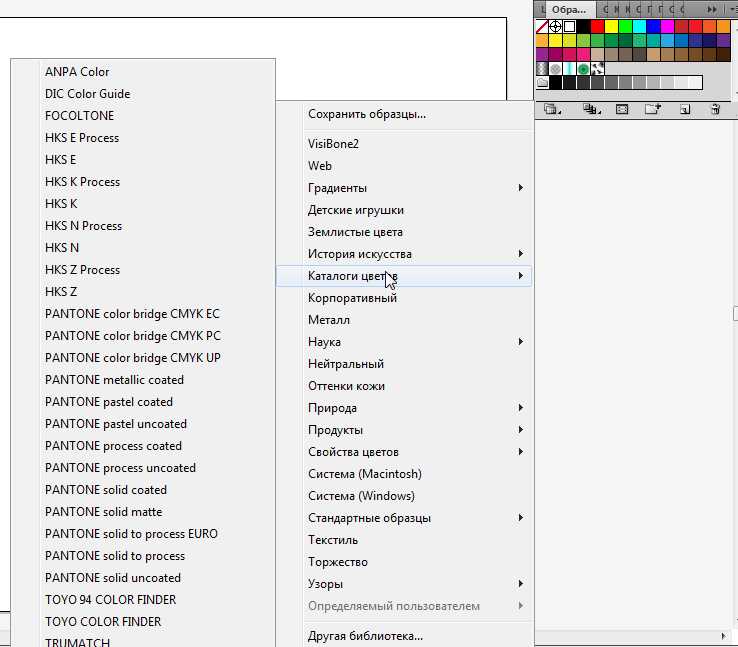The image size is (738, 647).
Task: Open the Нейтральный swatch library
Action: click(404, 364)
